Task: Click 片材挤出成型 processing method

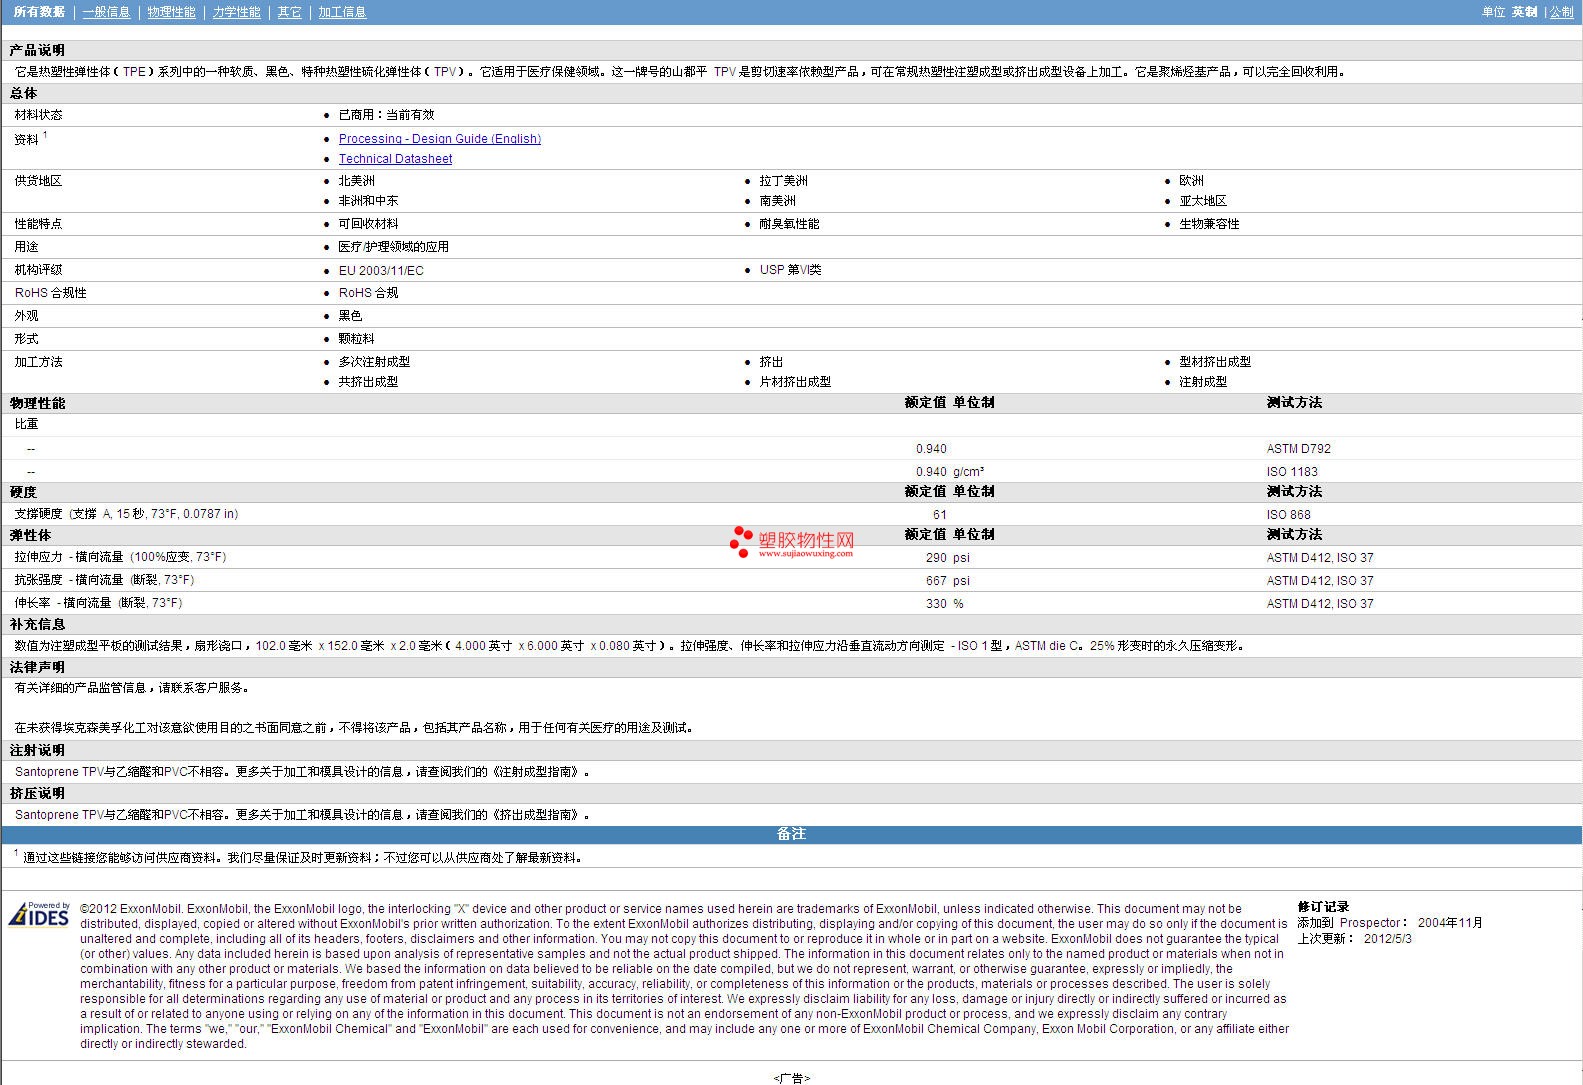Action: [795, 382]
